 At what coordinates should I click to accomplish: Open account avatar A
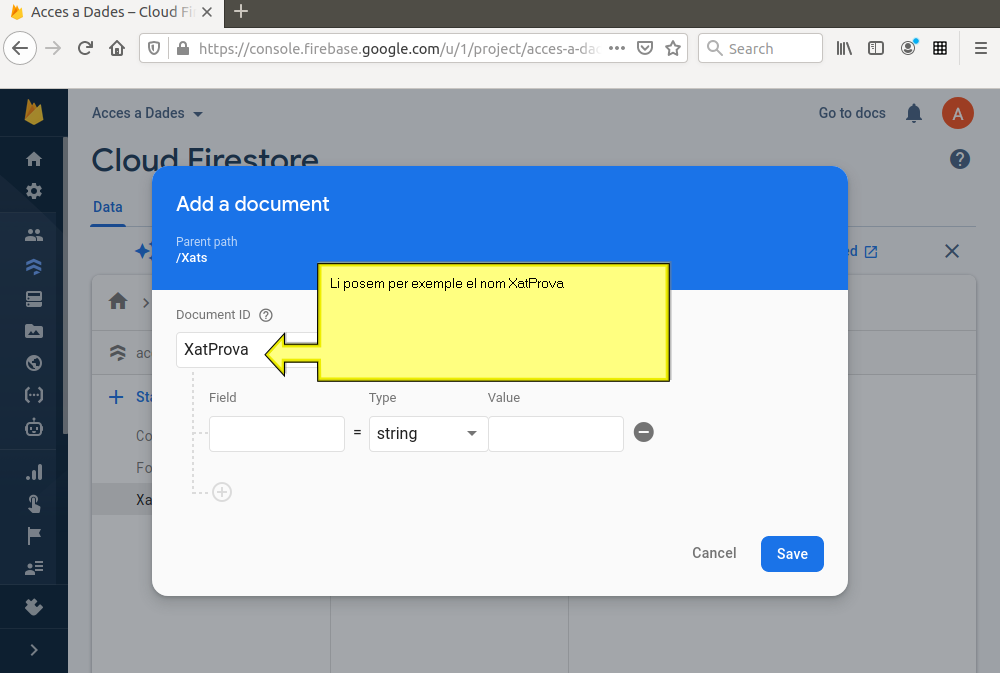point(957,113)
